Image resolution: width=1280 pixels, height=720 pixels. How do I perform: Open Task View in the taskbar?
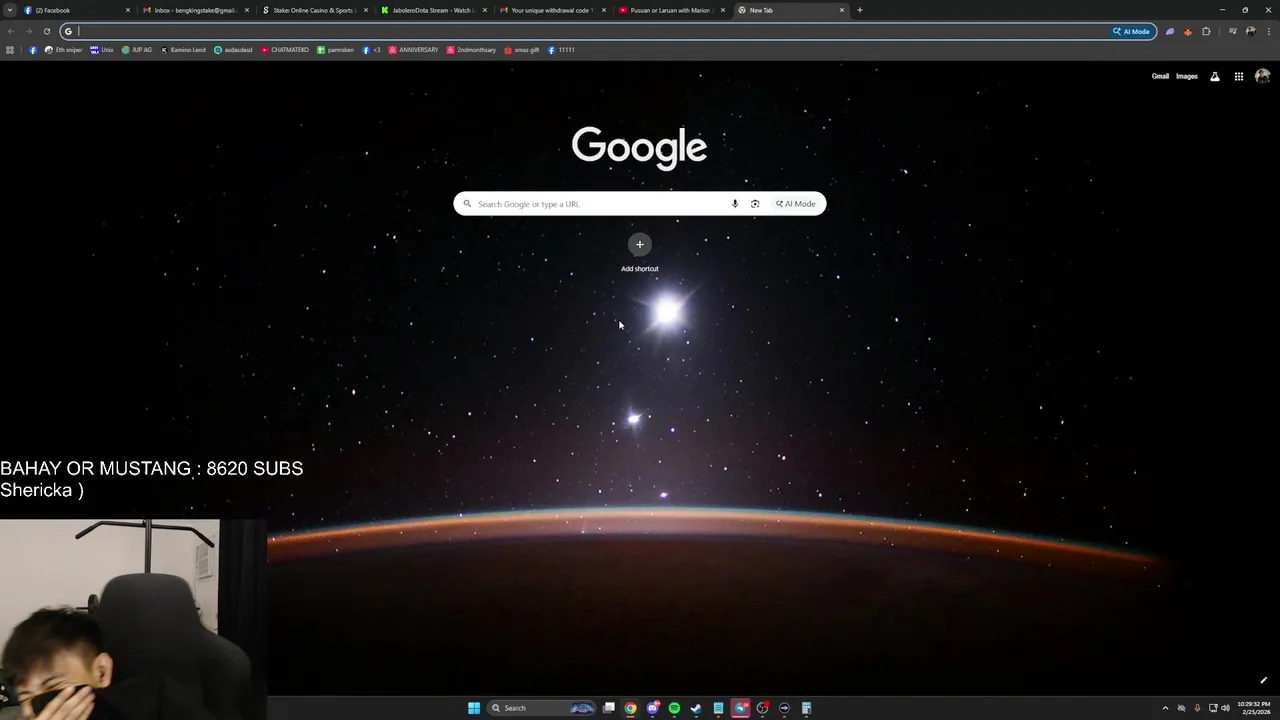(608, 708)
